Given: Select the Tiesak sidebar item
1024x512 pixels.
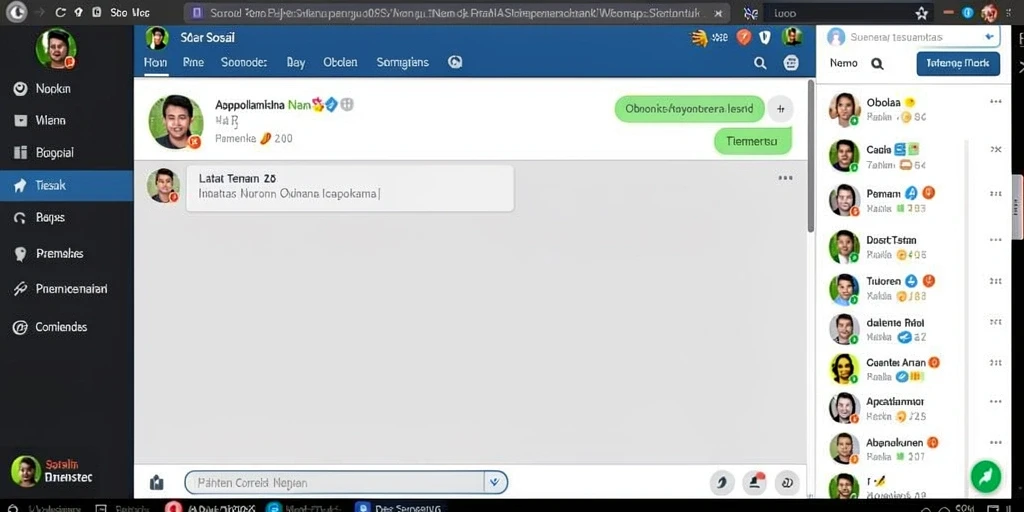Looking at the screenshot, I should tap(66, 185).
